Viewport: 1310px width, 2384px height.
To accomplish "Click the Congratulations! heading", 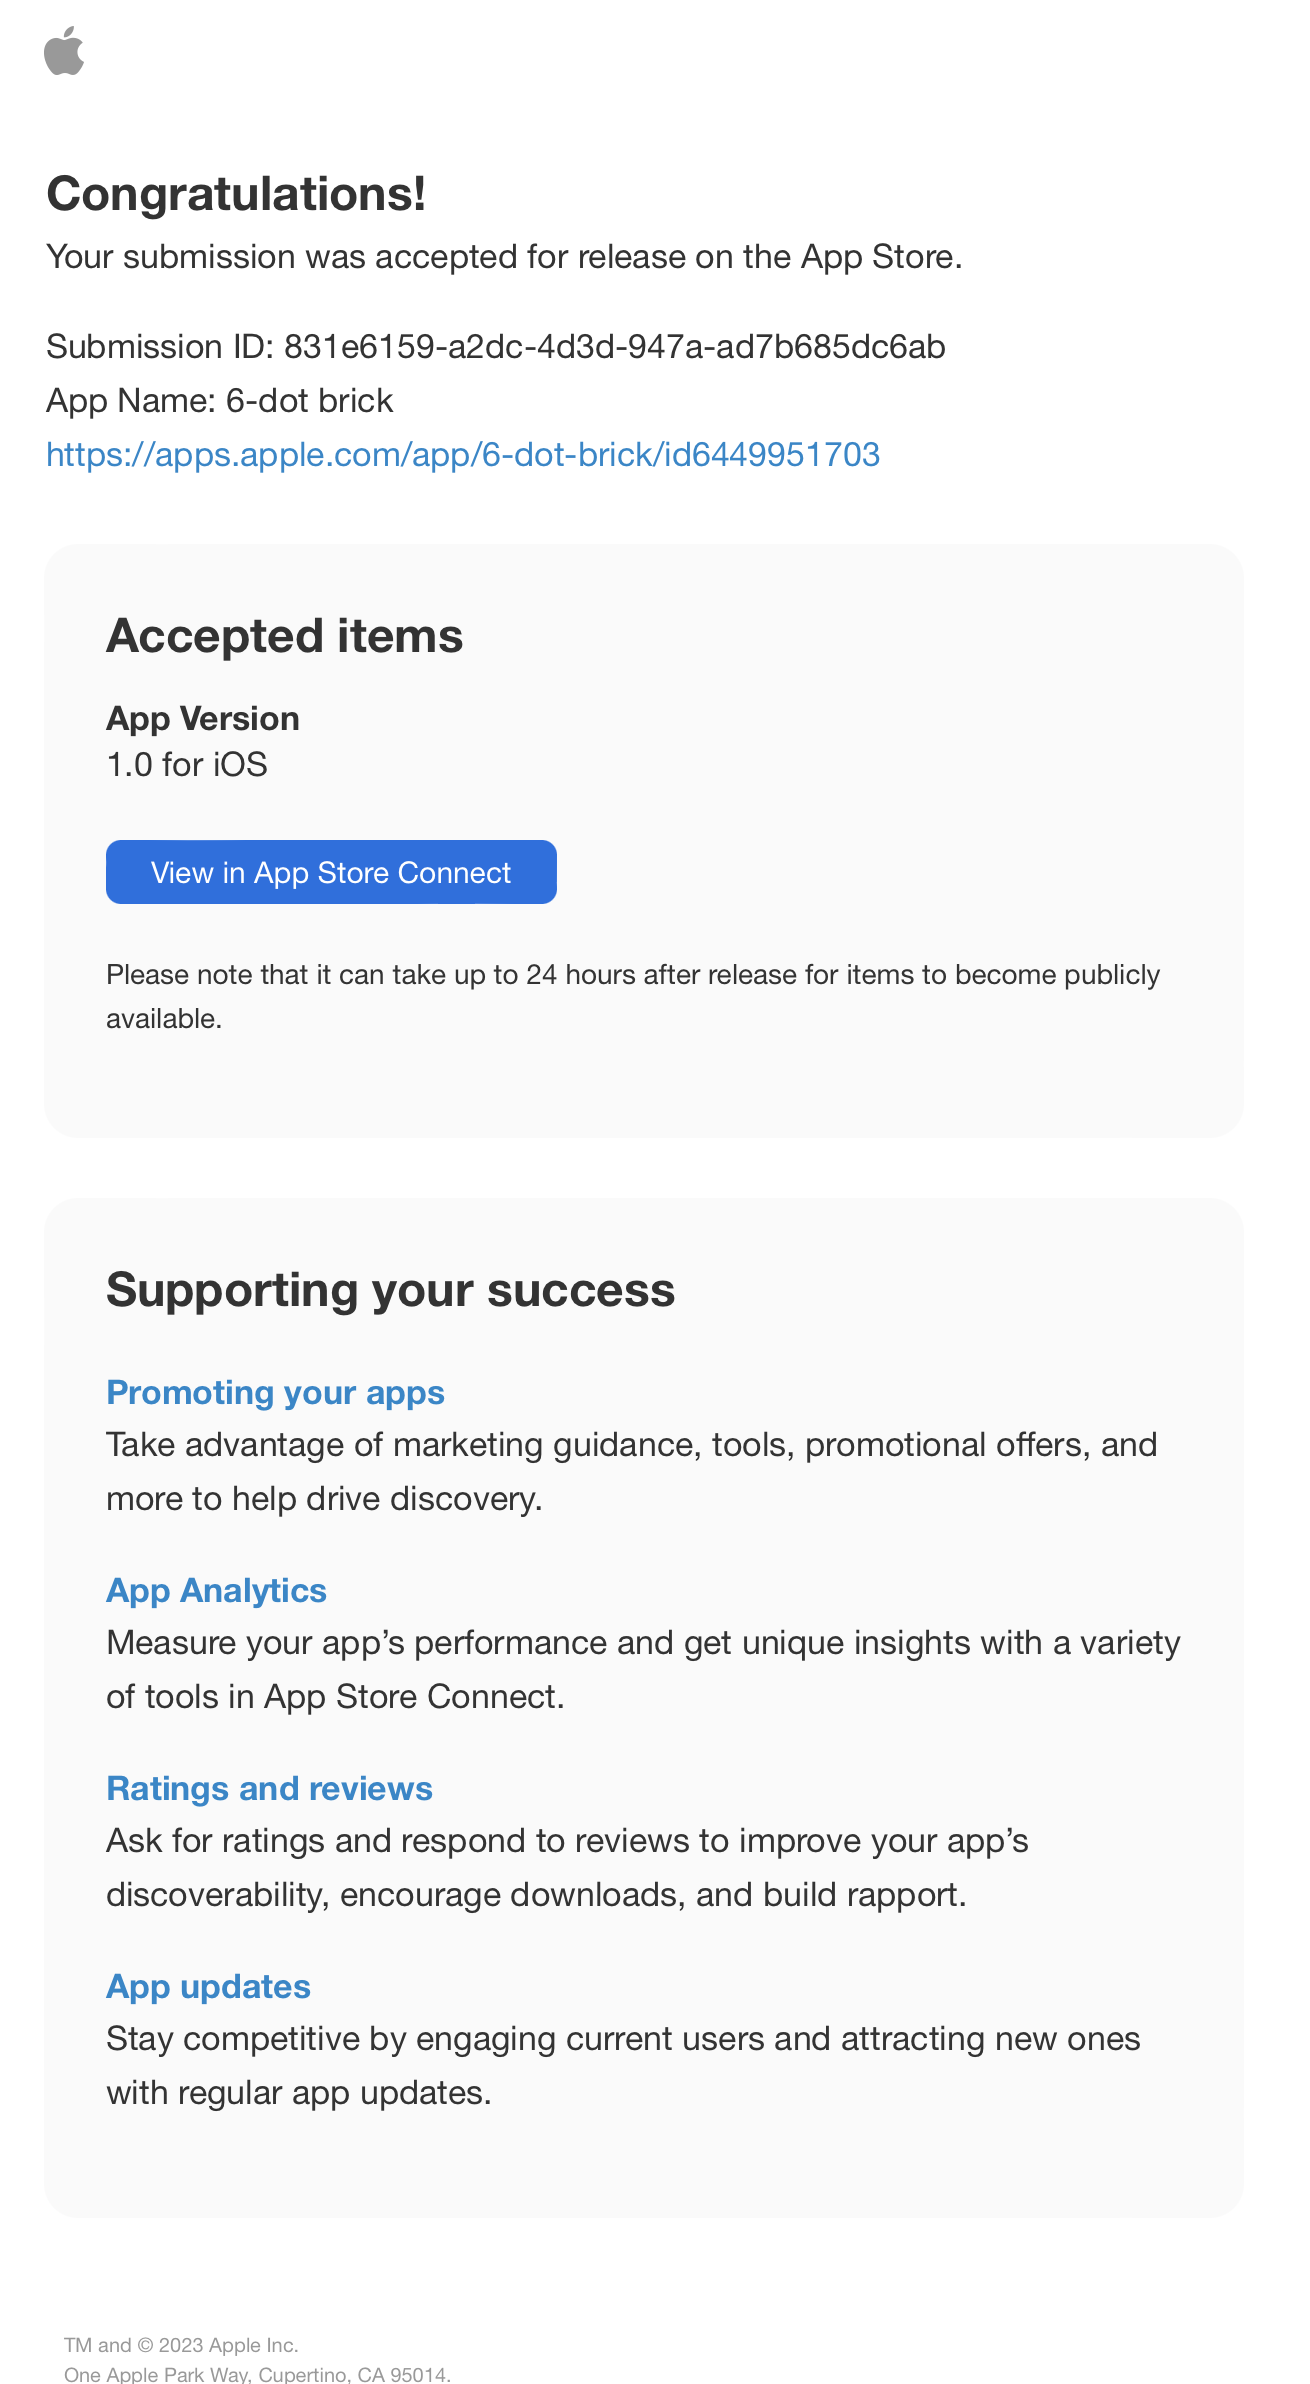I will coord(236,194).
